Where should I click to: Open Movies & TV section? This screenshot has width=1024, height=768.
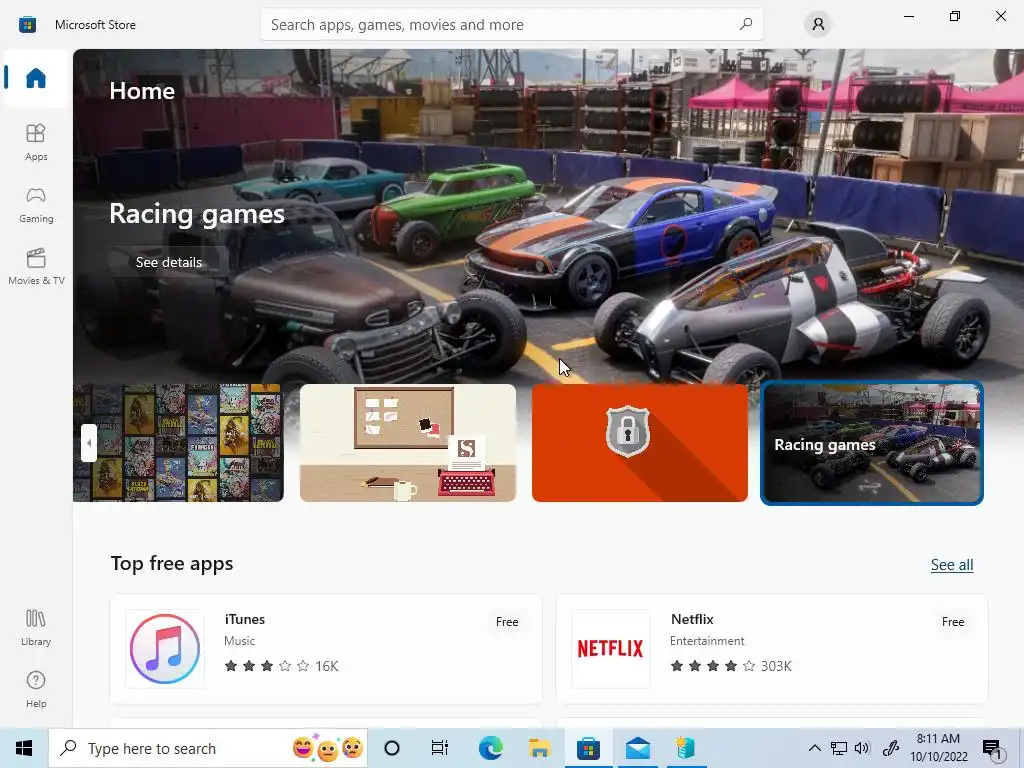(x=36, y=266)
